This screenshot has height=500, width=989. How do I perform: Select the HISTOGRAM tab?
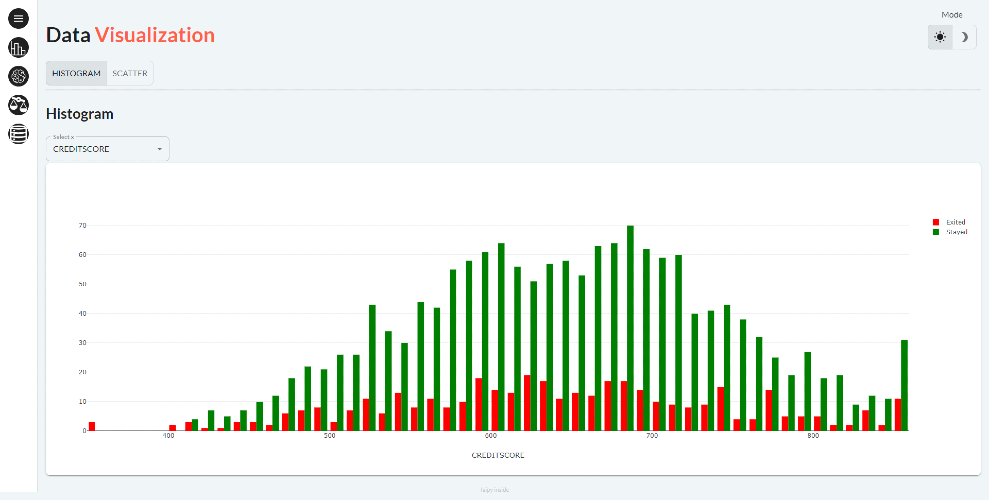coord(76,73)
